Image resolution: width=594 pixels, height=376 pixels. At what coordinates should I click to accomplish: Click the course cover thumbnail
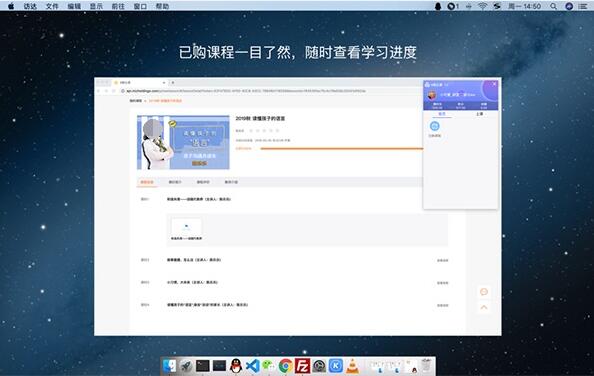pos(183,142)
